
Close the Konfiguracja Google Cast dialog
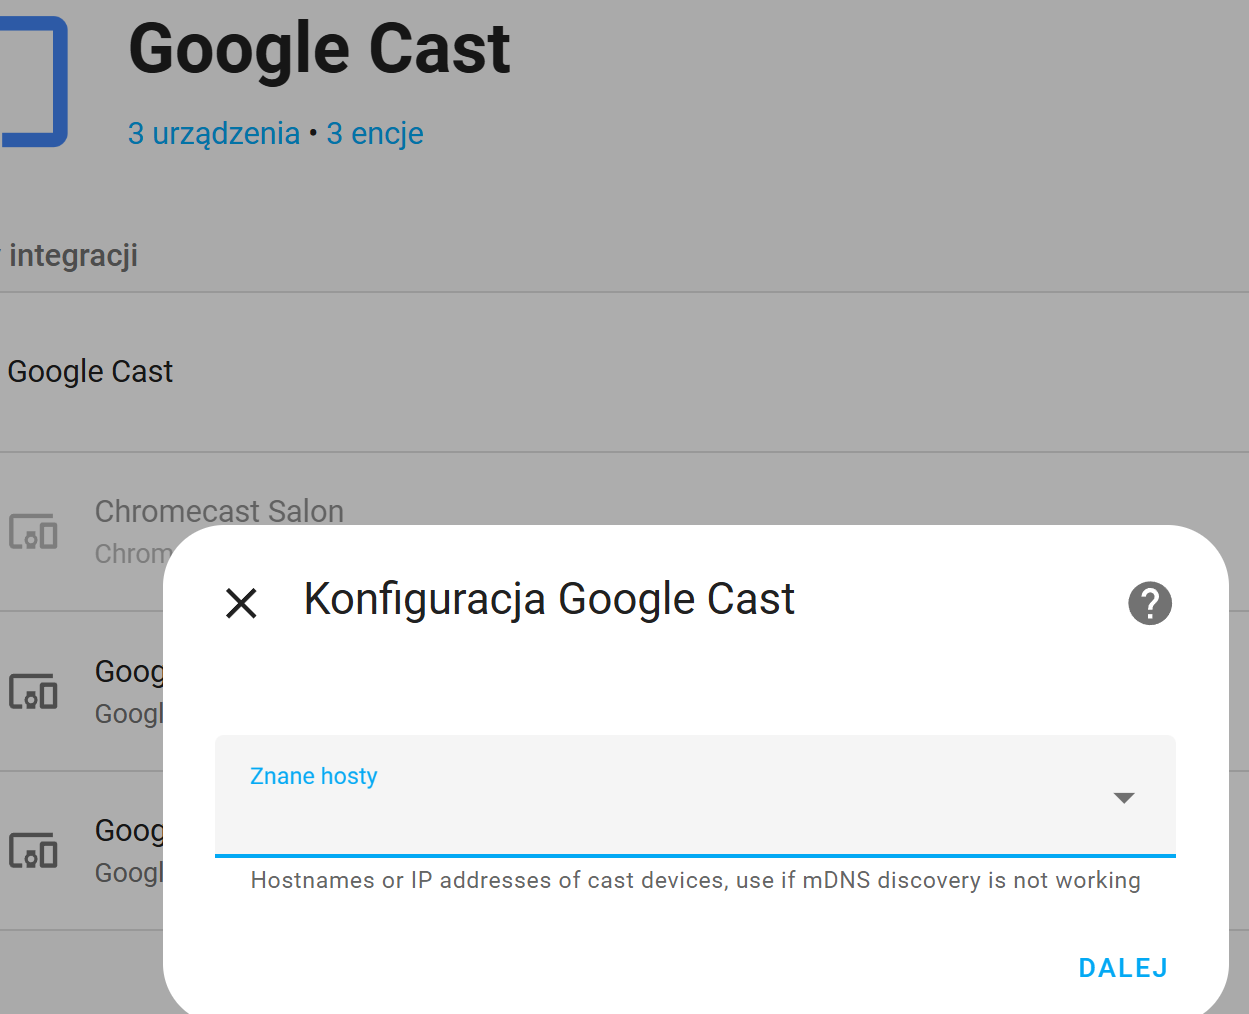[x=241, y=603]
